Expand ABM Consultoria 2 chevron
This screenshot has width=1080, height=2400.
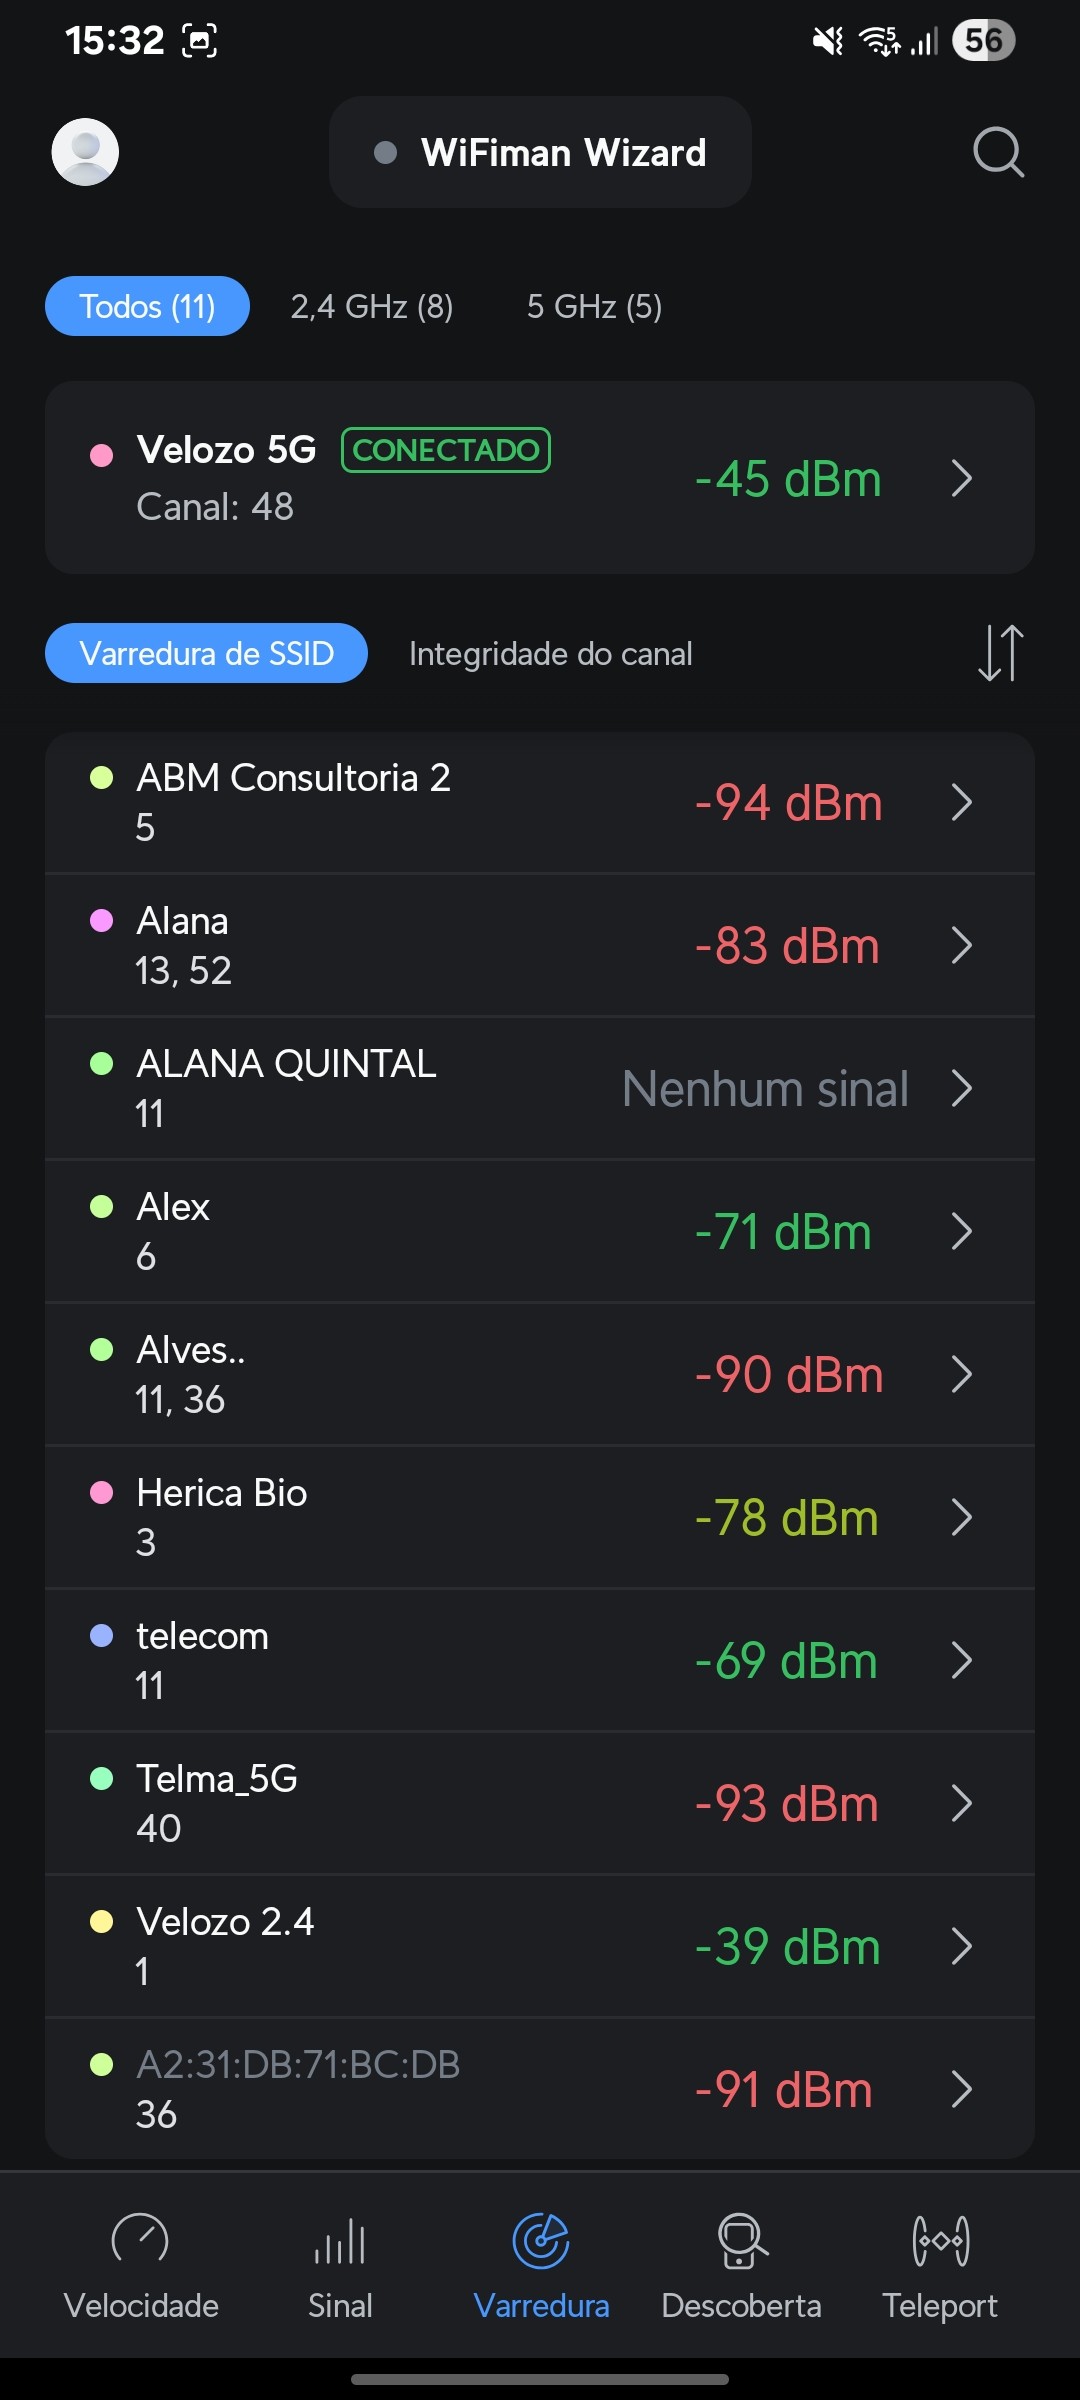(x=962, y=802)
